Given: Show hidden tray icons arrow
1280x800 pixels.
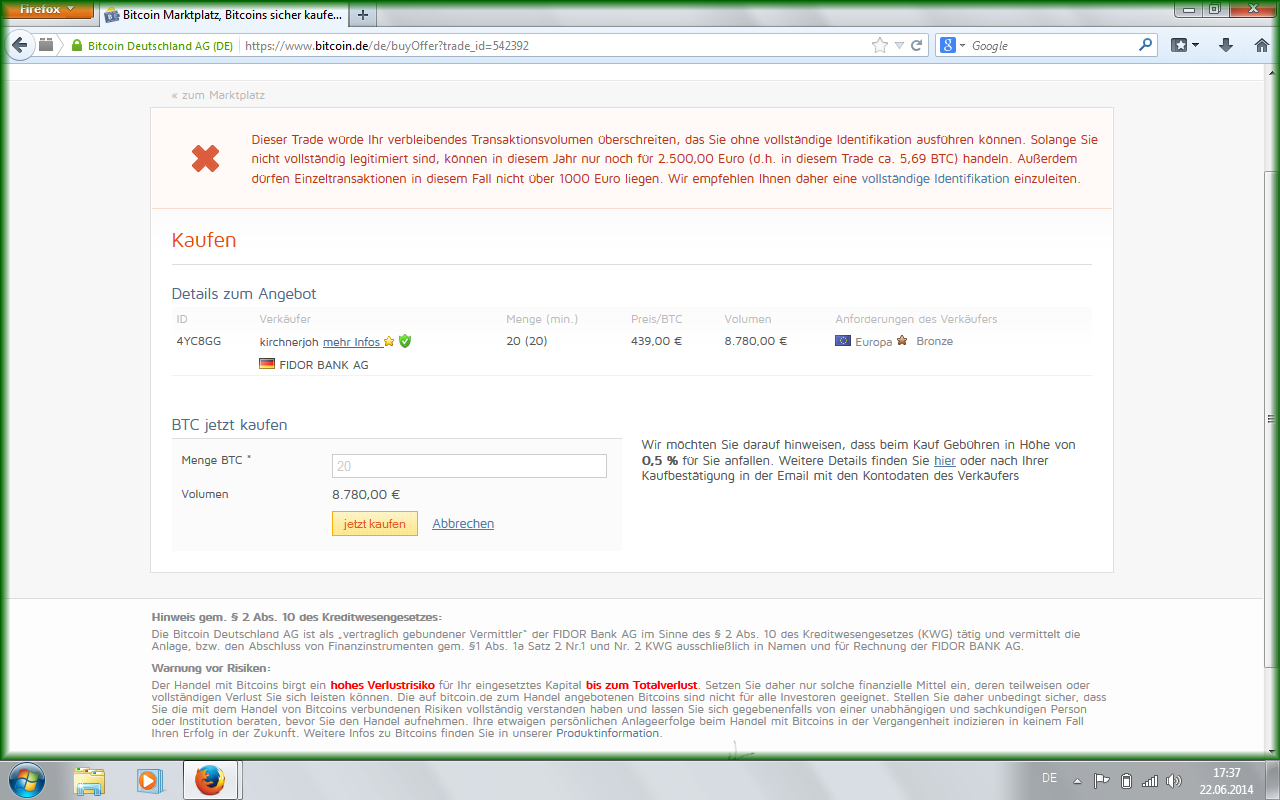Looking at the screenshot, I should [x=1077, y=780].
